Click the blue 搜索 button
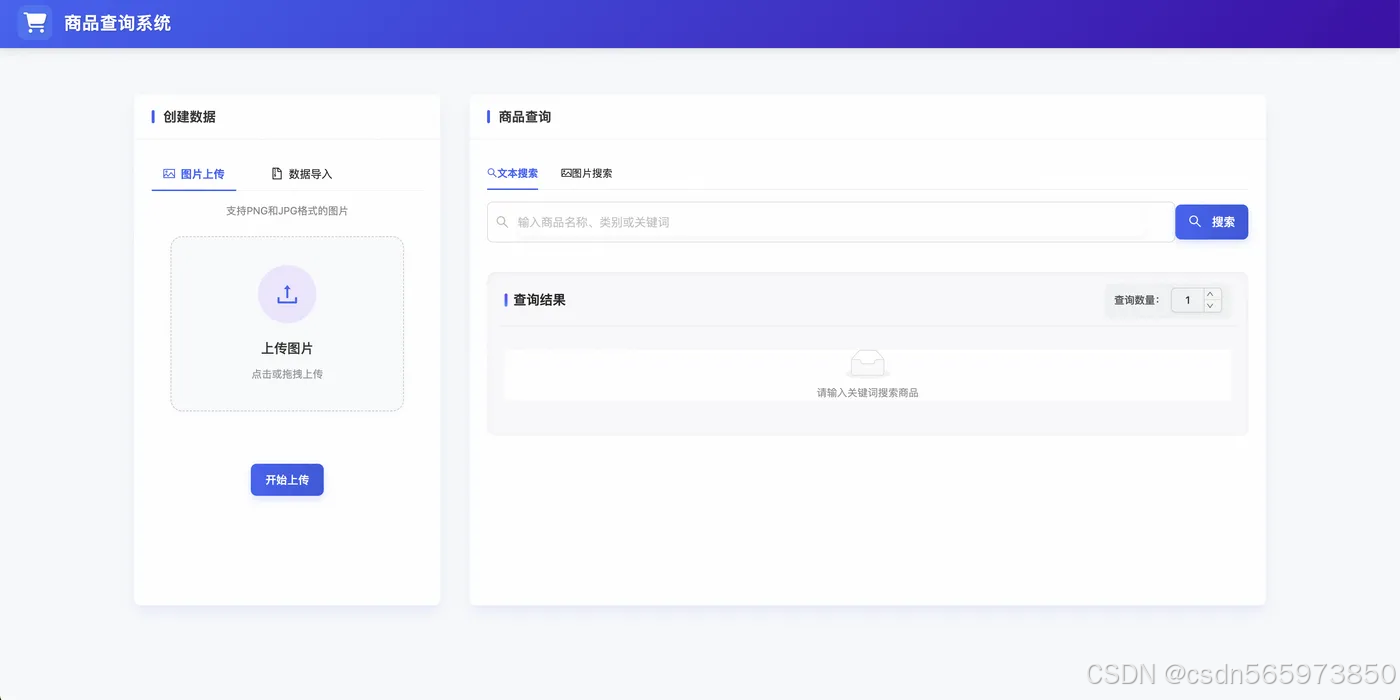The height and width of the screenshot is (700, 1400). pyautogui.click(x=1212, y=222)
